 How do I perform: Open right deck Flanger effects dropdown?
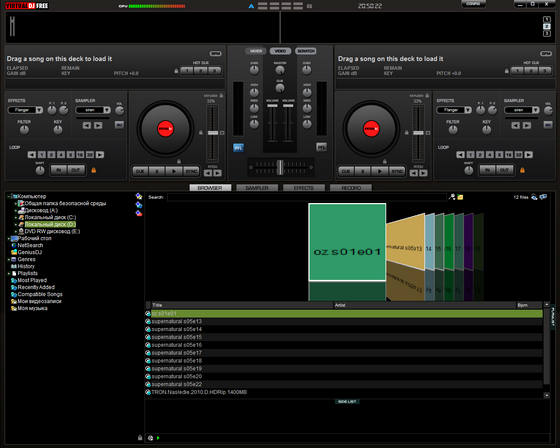468,110
